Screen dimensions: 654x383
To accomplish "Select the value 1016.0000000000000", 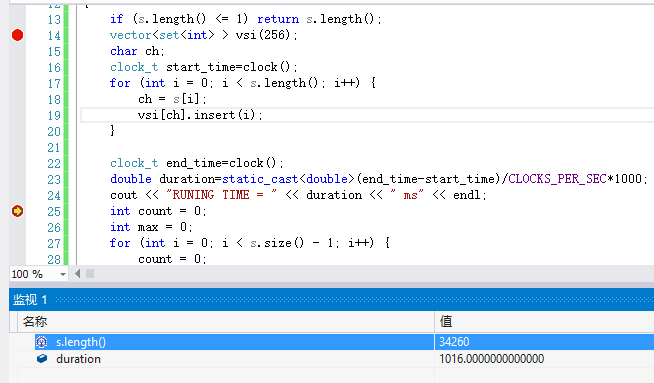I will click(x=492, y=359).
